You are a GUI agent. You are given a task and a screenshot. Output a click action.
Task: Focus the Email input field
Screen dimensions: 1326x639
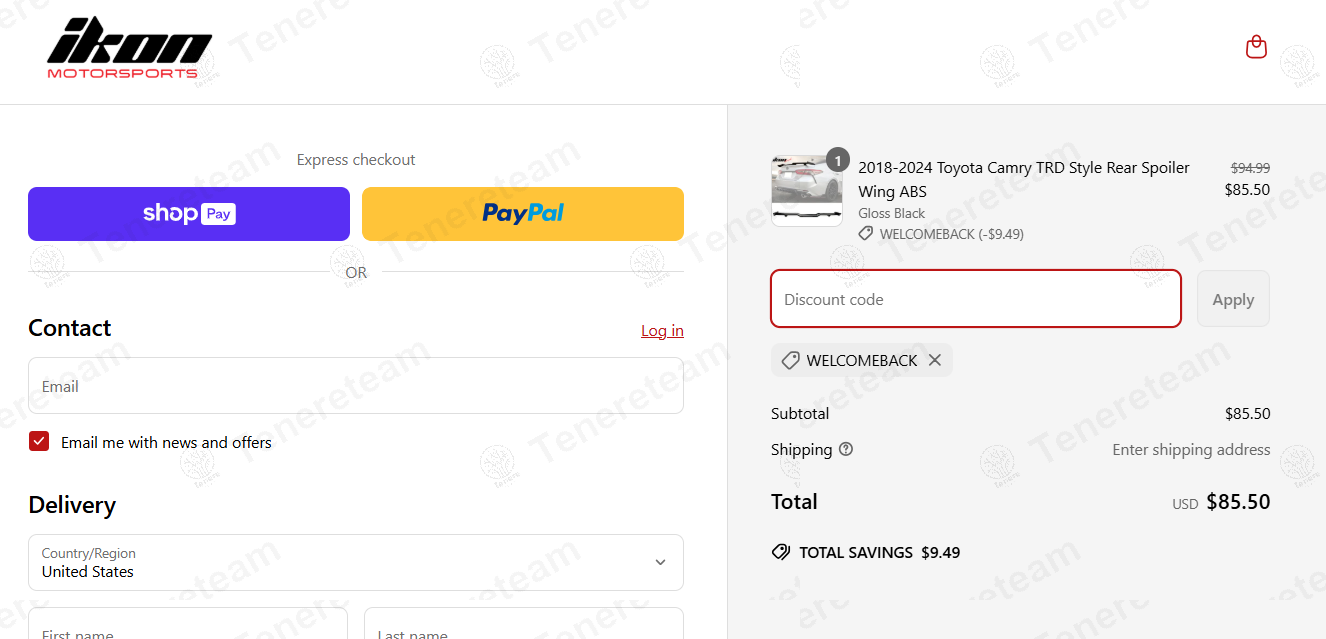pyautogui.click(x=355, y=386)
